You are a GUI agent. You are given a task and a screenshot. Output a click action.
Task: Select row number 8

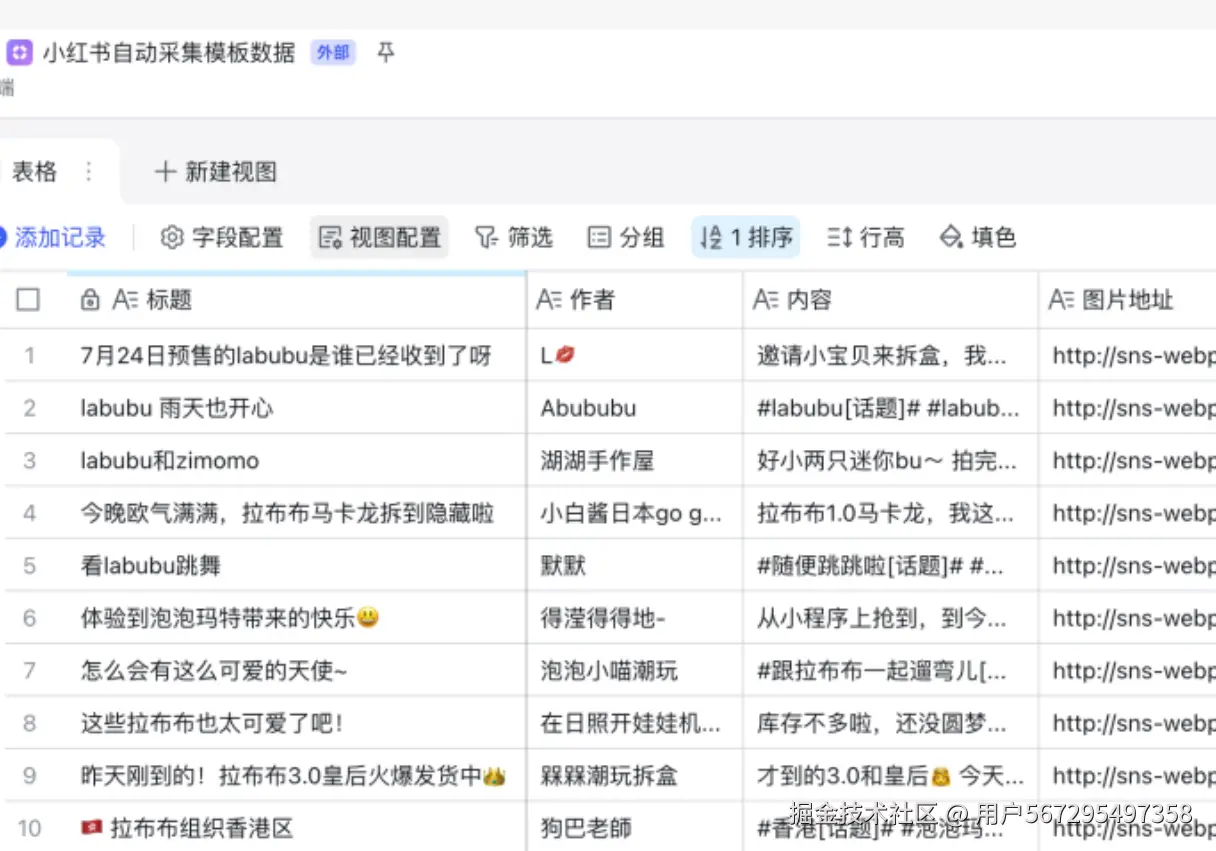coord(30,723)
